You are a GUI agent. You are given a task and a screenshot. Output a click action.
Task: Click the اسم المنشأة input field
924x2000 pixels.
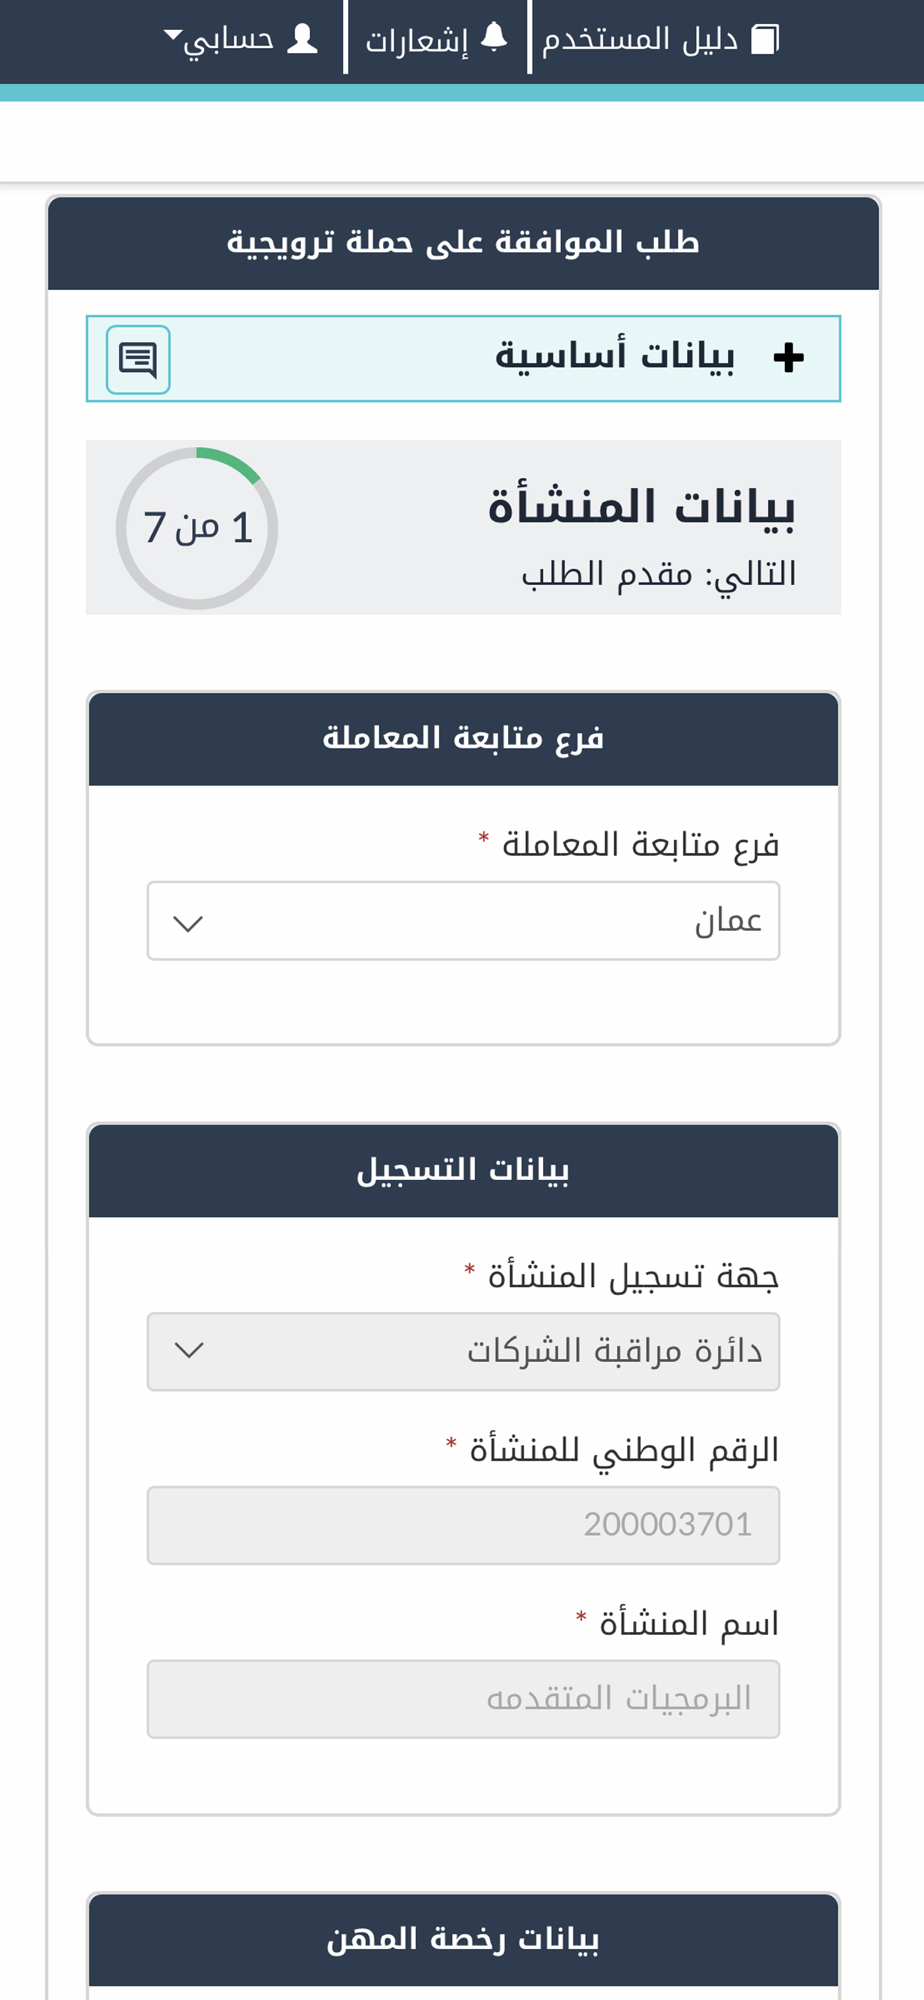click(463, 1699)
